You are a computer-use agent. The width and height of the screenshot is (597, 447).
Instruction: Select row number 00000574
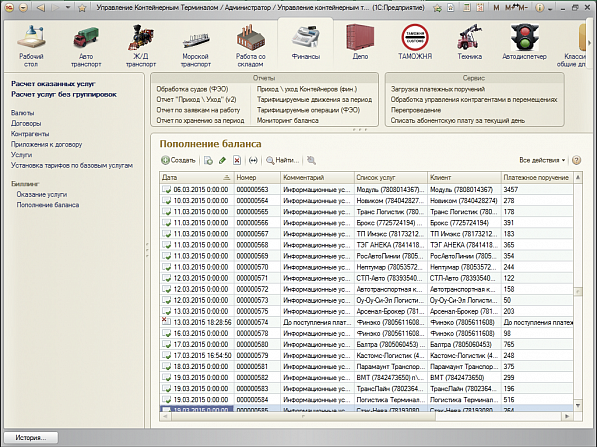[x=366, y=322]
